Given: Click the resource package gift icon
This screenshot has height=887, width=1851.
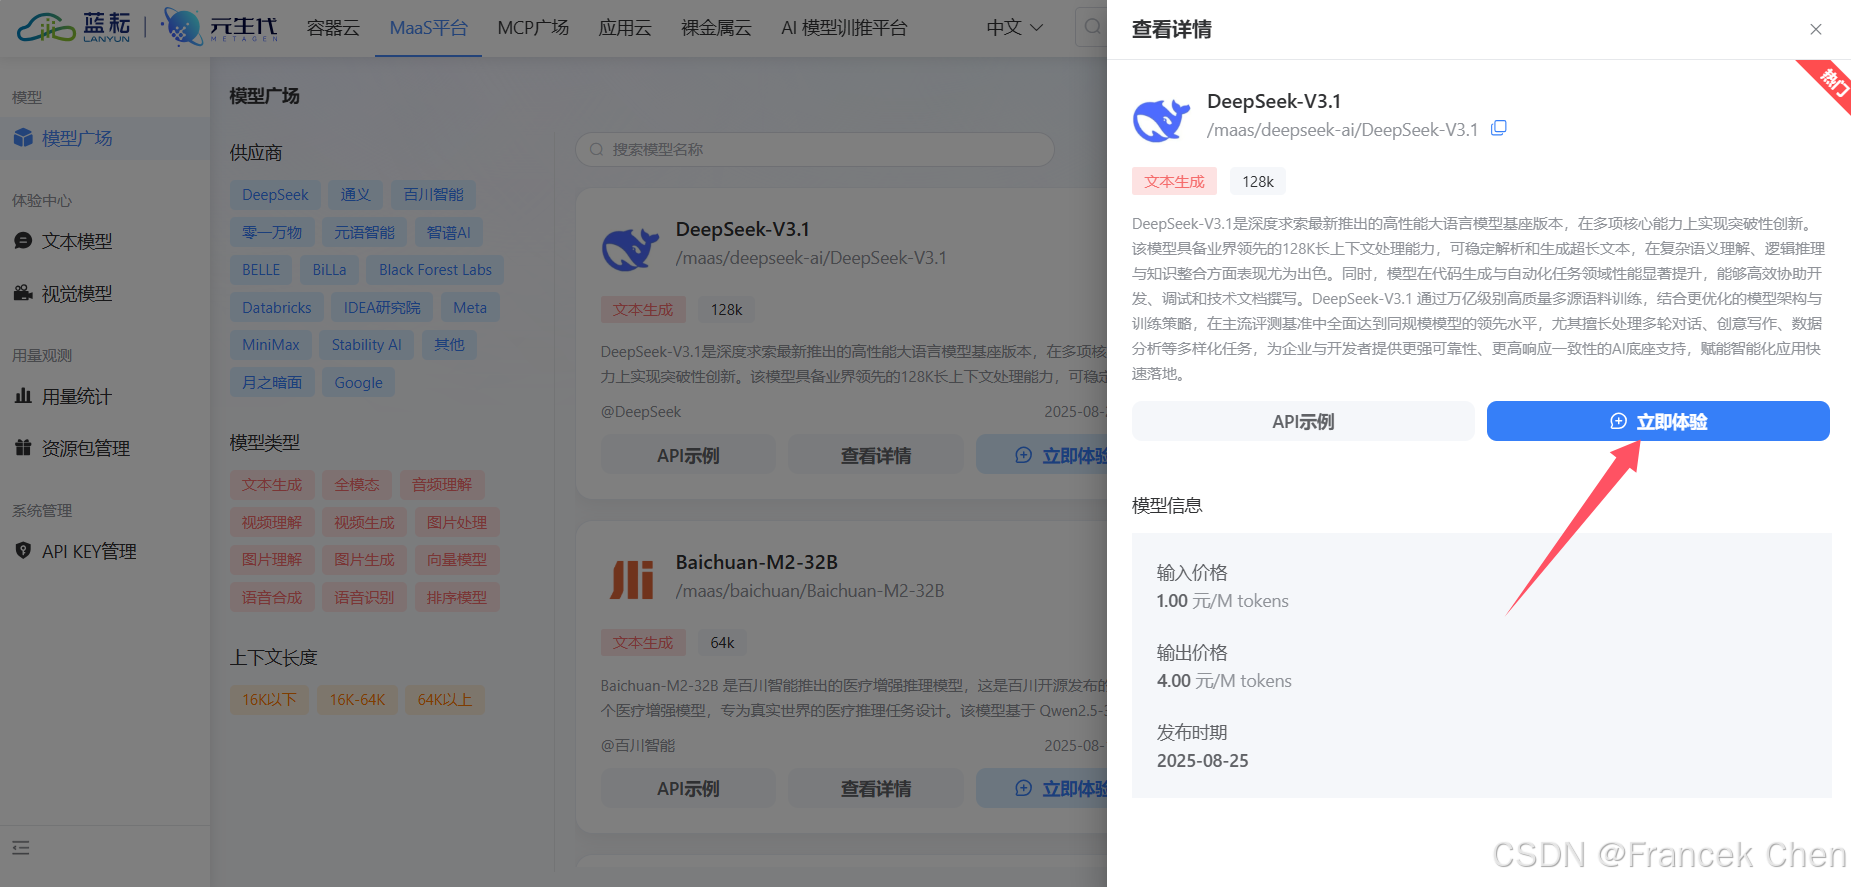Looking at the screenshot, I should click(x=23, y=448).
